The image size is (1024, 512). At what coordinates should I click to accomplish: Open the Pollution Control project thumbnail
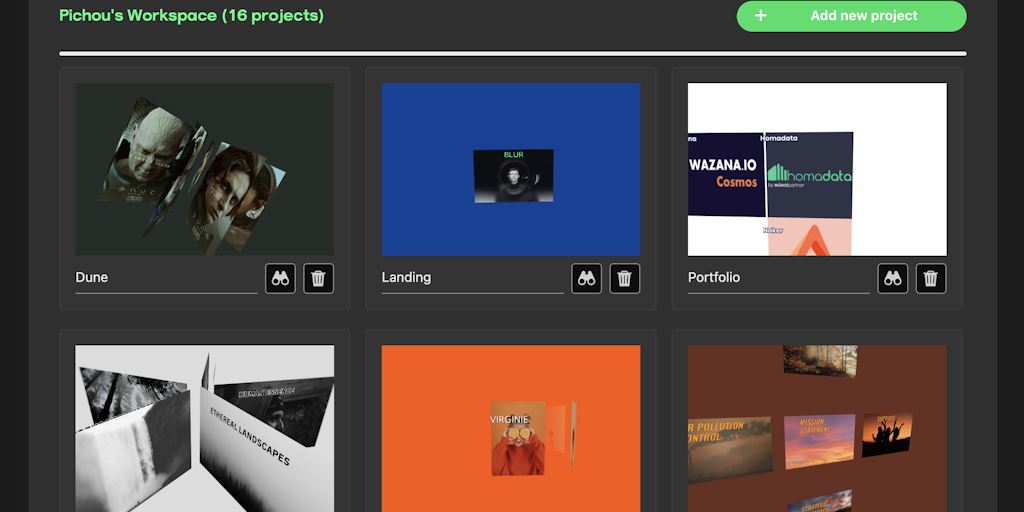point(817,428)
